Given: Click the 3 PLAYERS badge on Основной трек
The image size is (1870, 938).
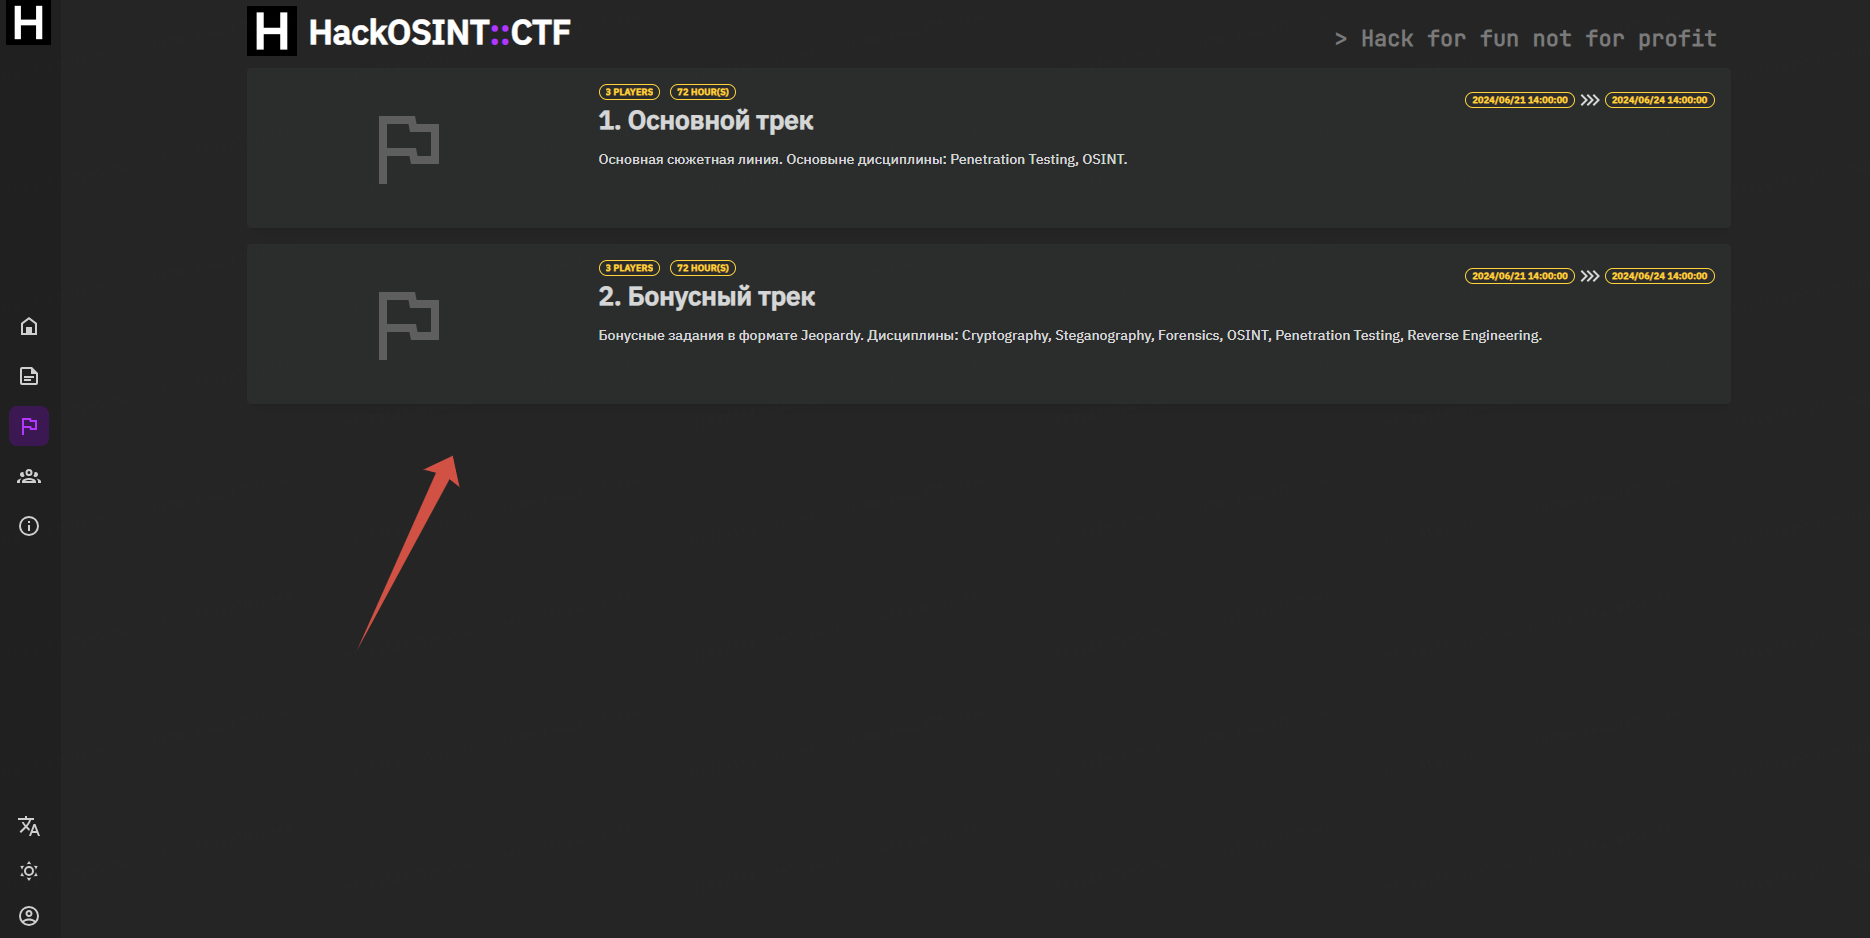Looking at the screenshot, I should 629,92.
